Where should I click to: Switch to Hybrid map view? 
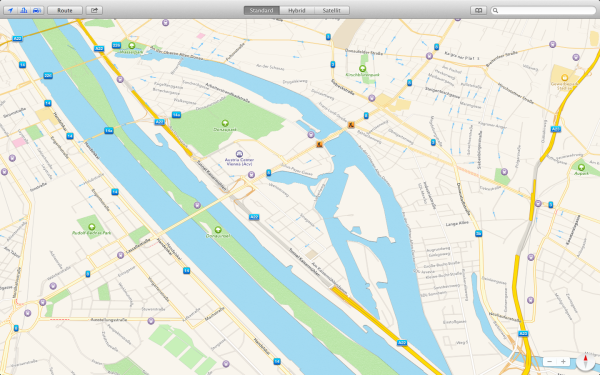pos(297,10)
